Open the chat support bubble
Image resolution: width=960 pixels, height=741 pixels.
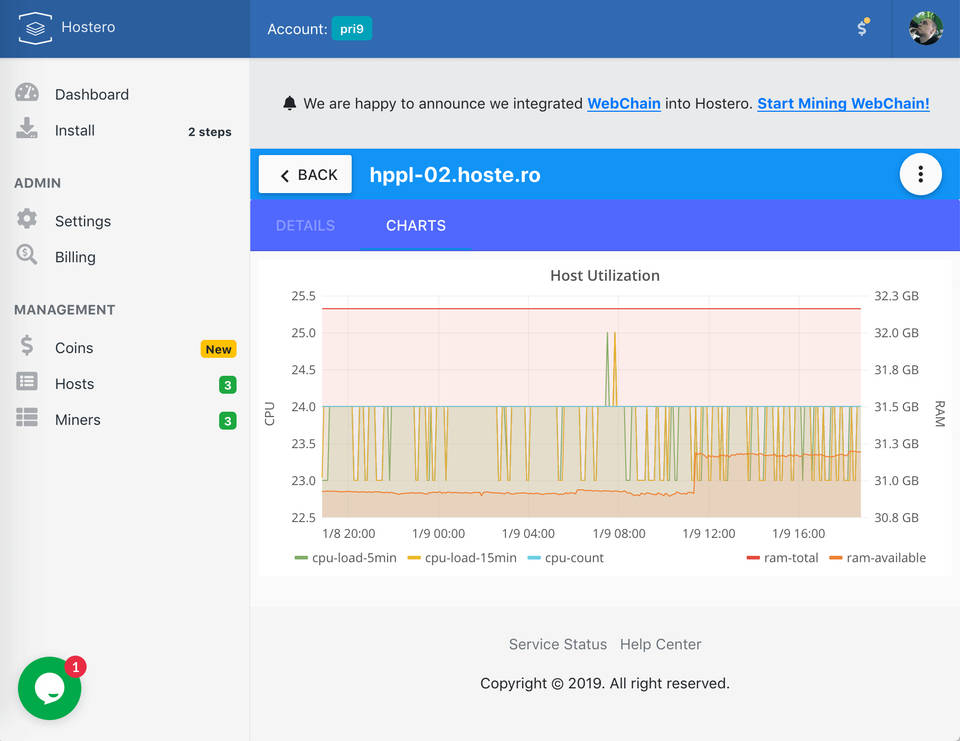pyautogui.click(x=49, y=688)
